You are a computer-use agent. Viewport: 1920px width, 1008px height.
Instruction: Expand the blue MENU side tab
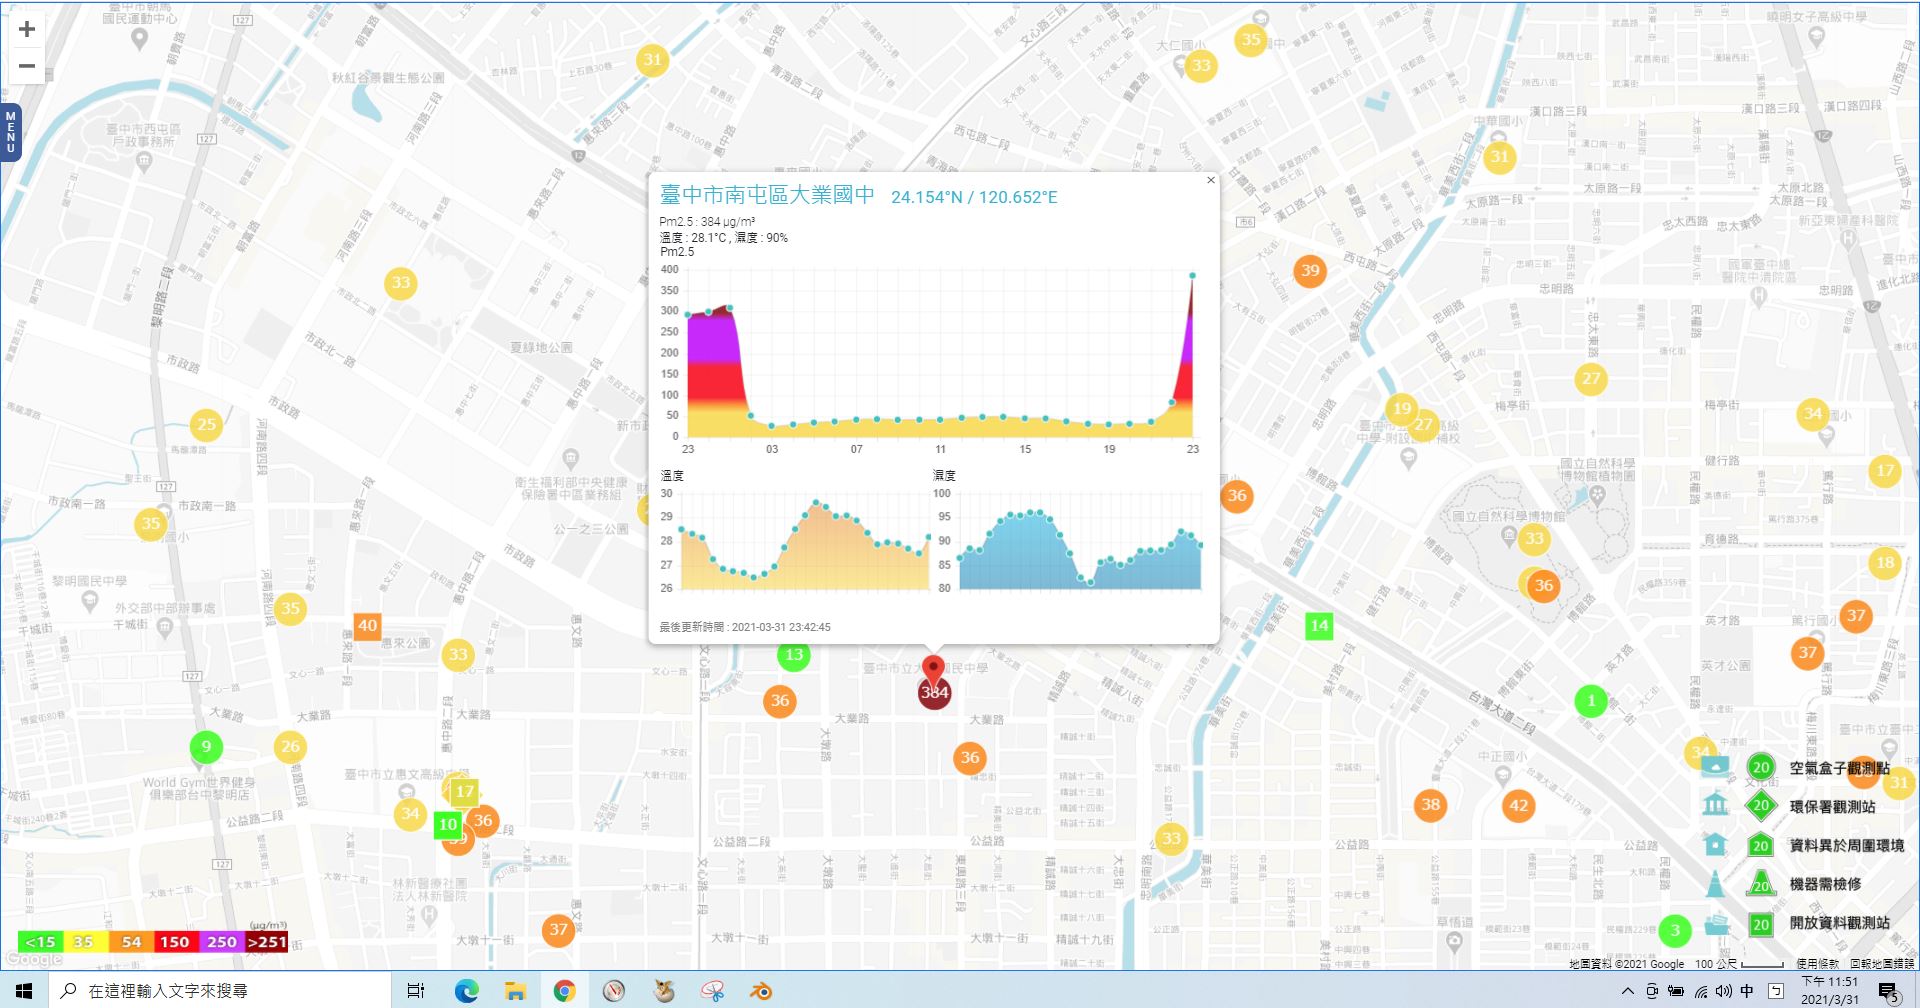[x=10, y=132]
